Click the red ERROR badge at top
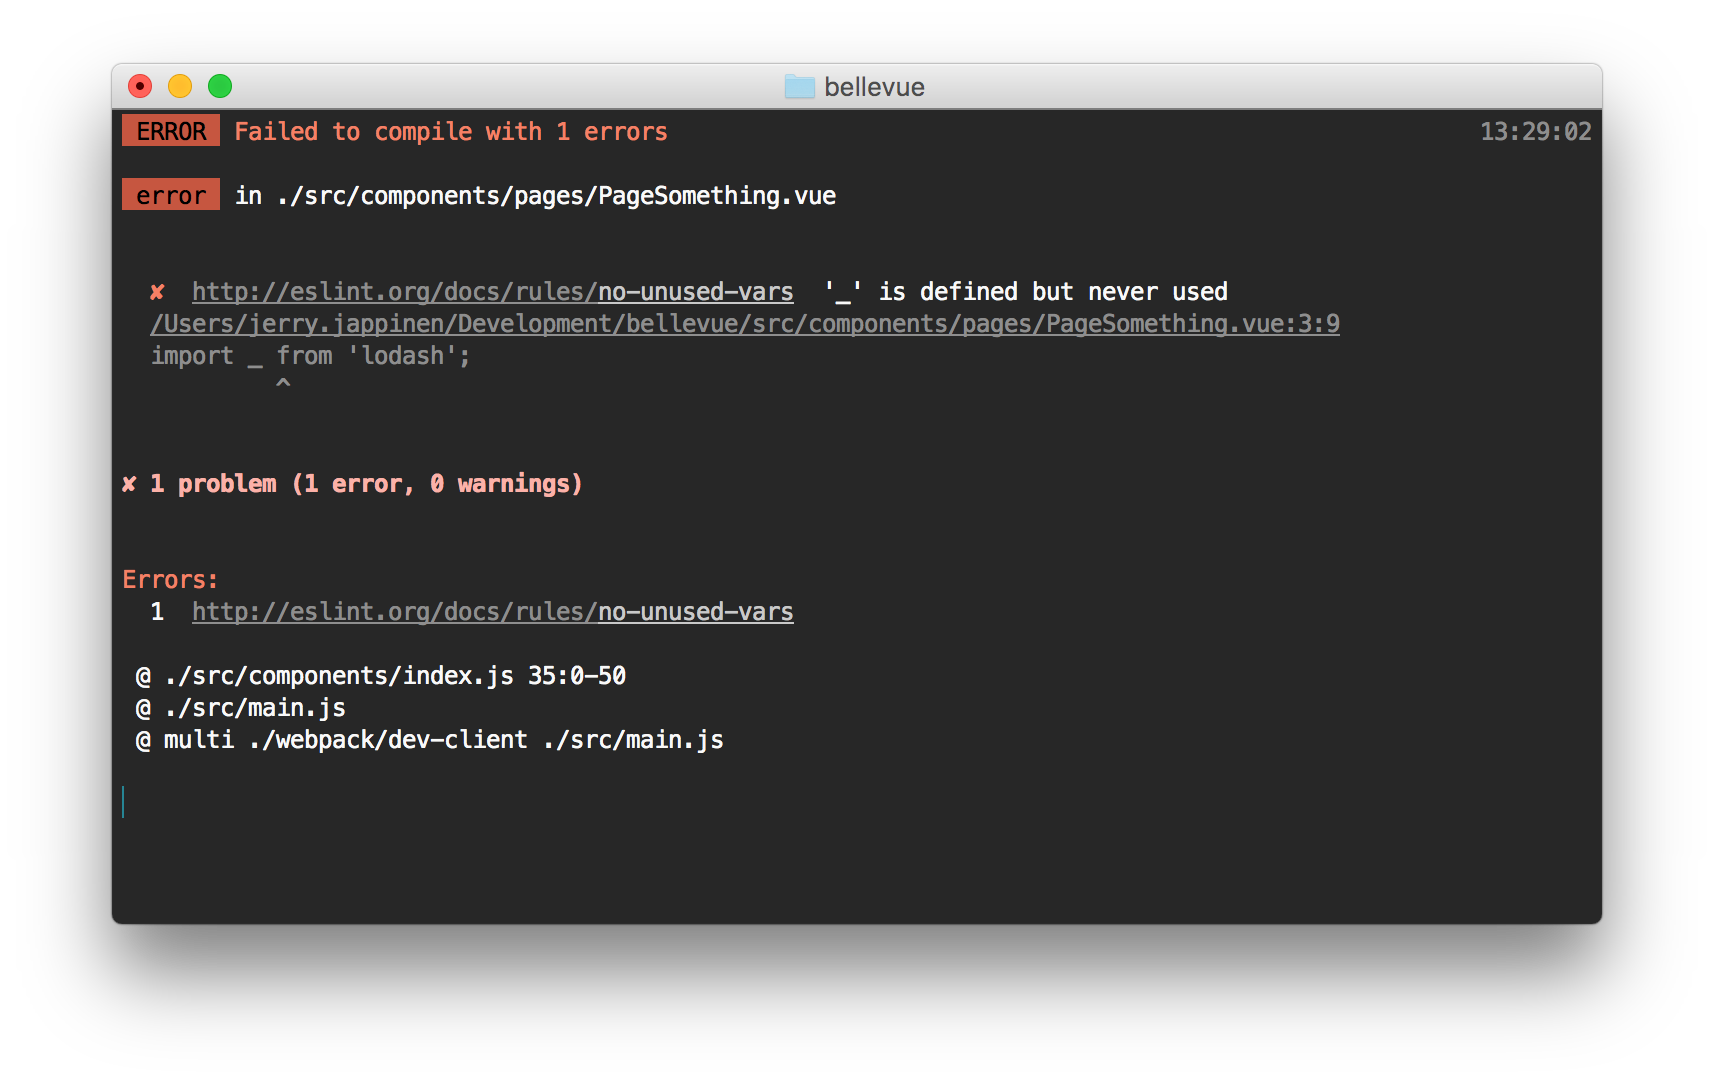The width and height of the screenshot is (1714, 1084). coord(171,131)
